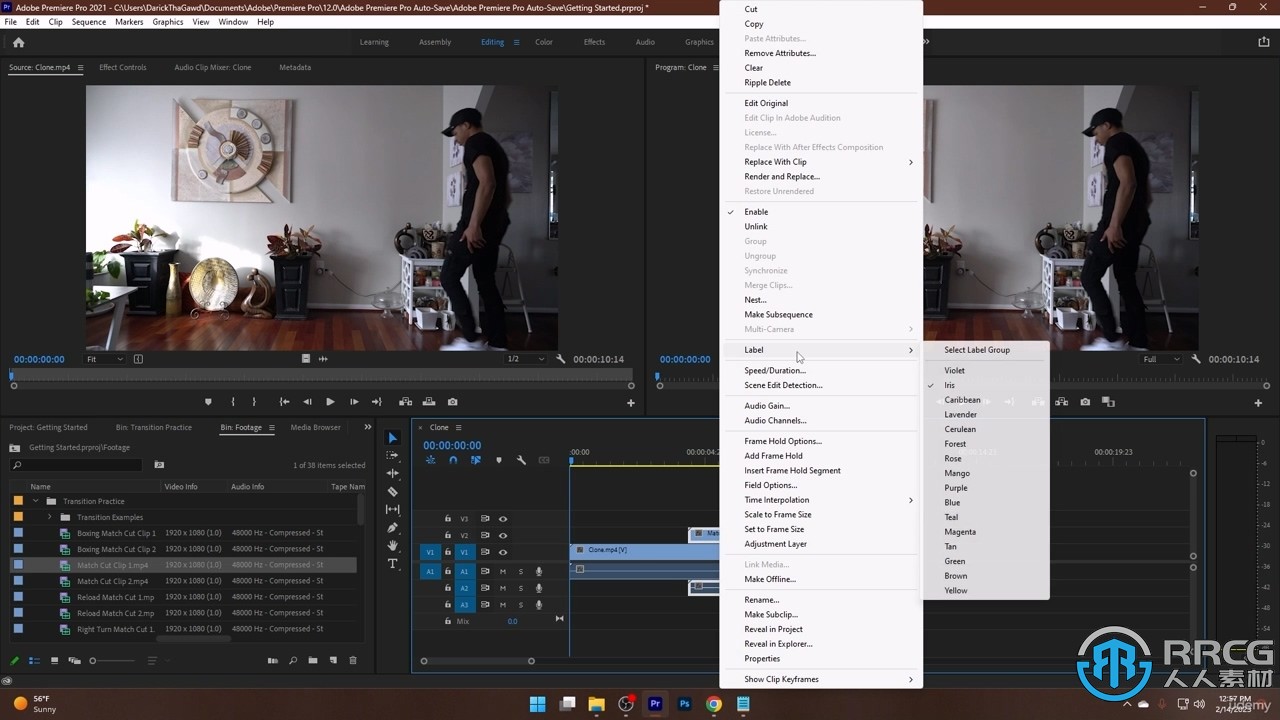The image size is (1280, 720).
Task: Click Export Frame camera in Source monitor
Action: click(452, 402)
